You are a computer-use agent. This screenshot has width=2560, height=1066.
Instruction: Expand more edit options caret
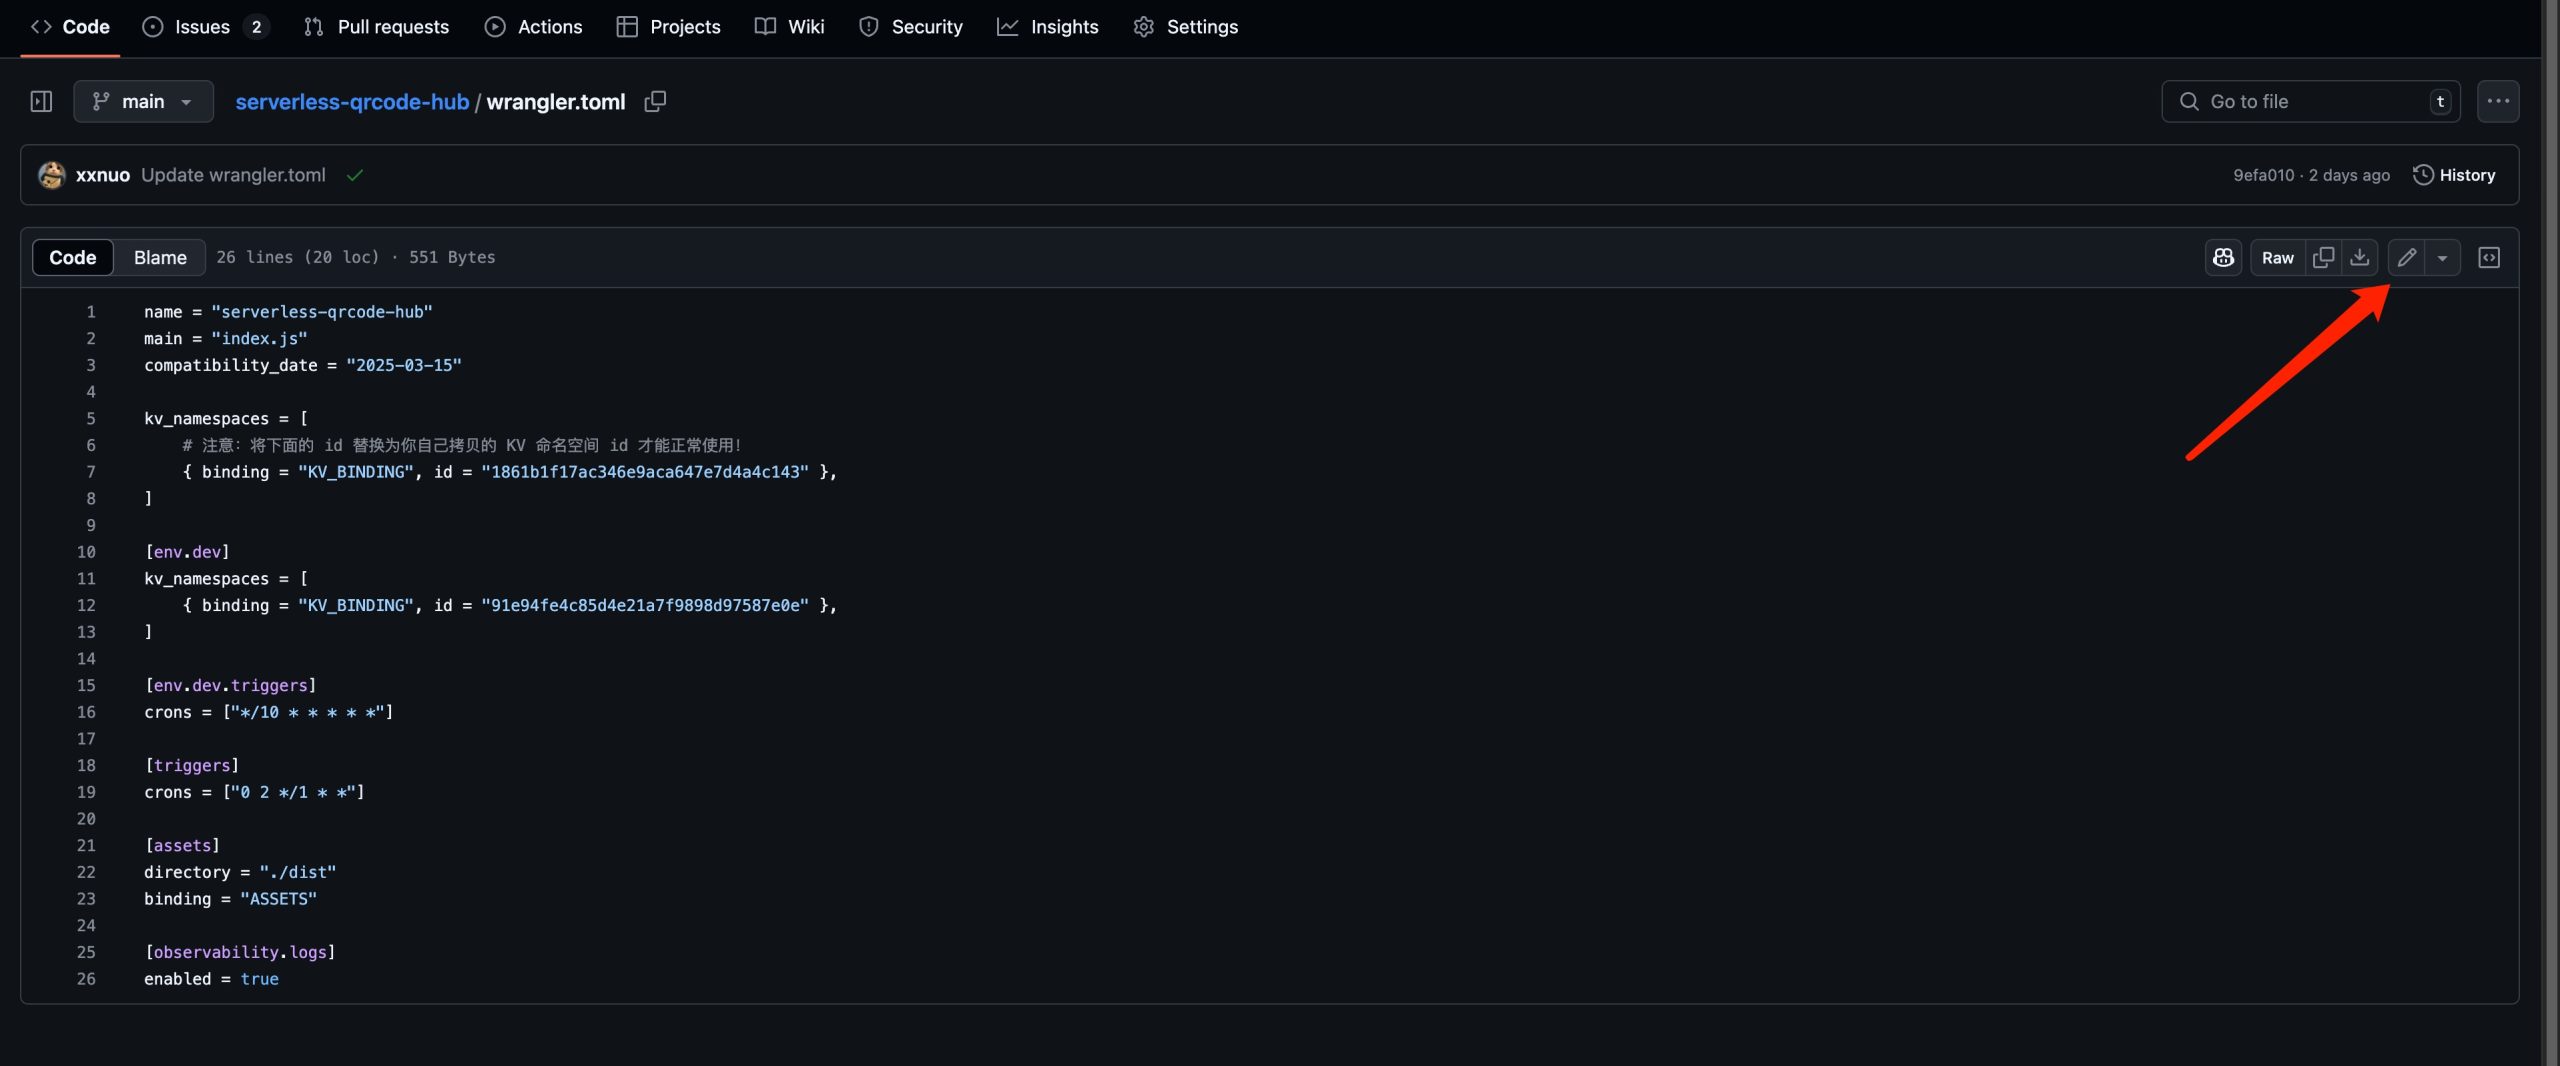pyautogui.click(x=2442, y=258)
